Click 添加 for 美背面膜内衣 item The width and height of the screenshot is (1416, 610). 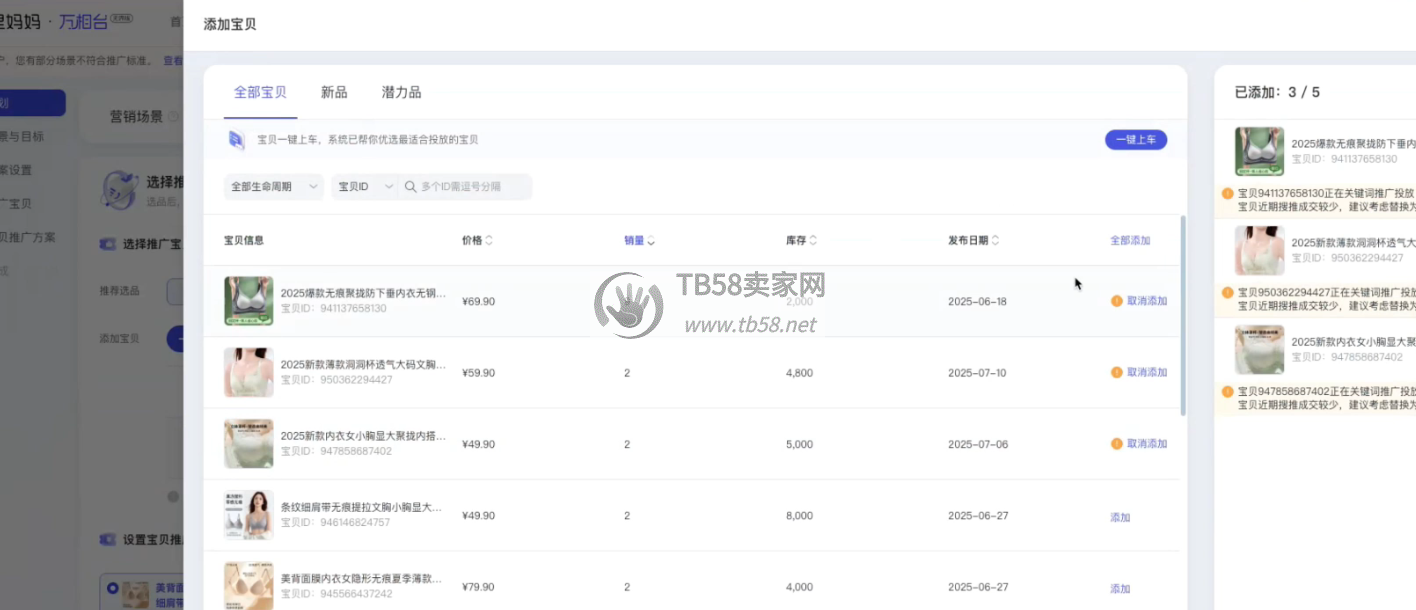pos(1120,588)
